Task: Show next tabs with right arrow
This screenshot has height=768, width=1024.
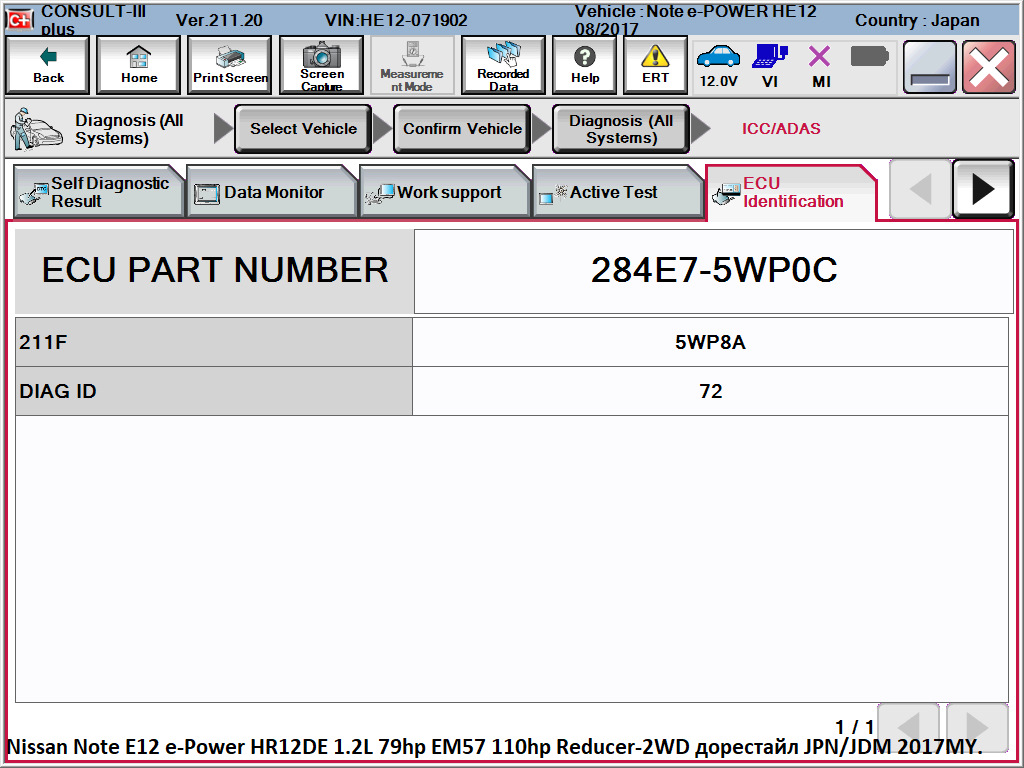Action: [983, 189]
